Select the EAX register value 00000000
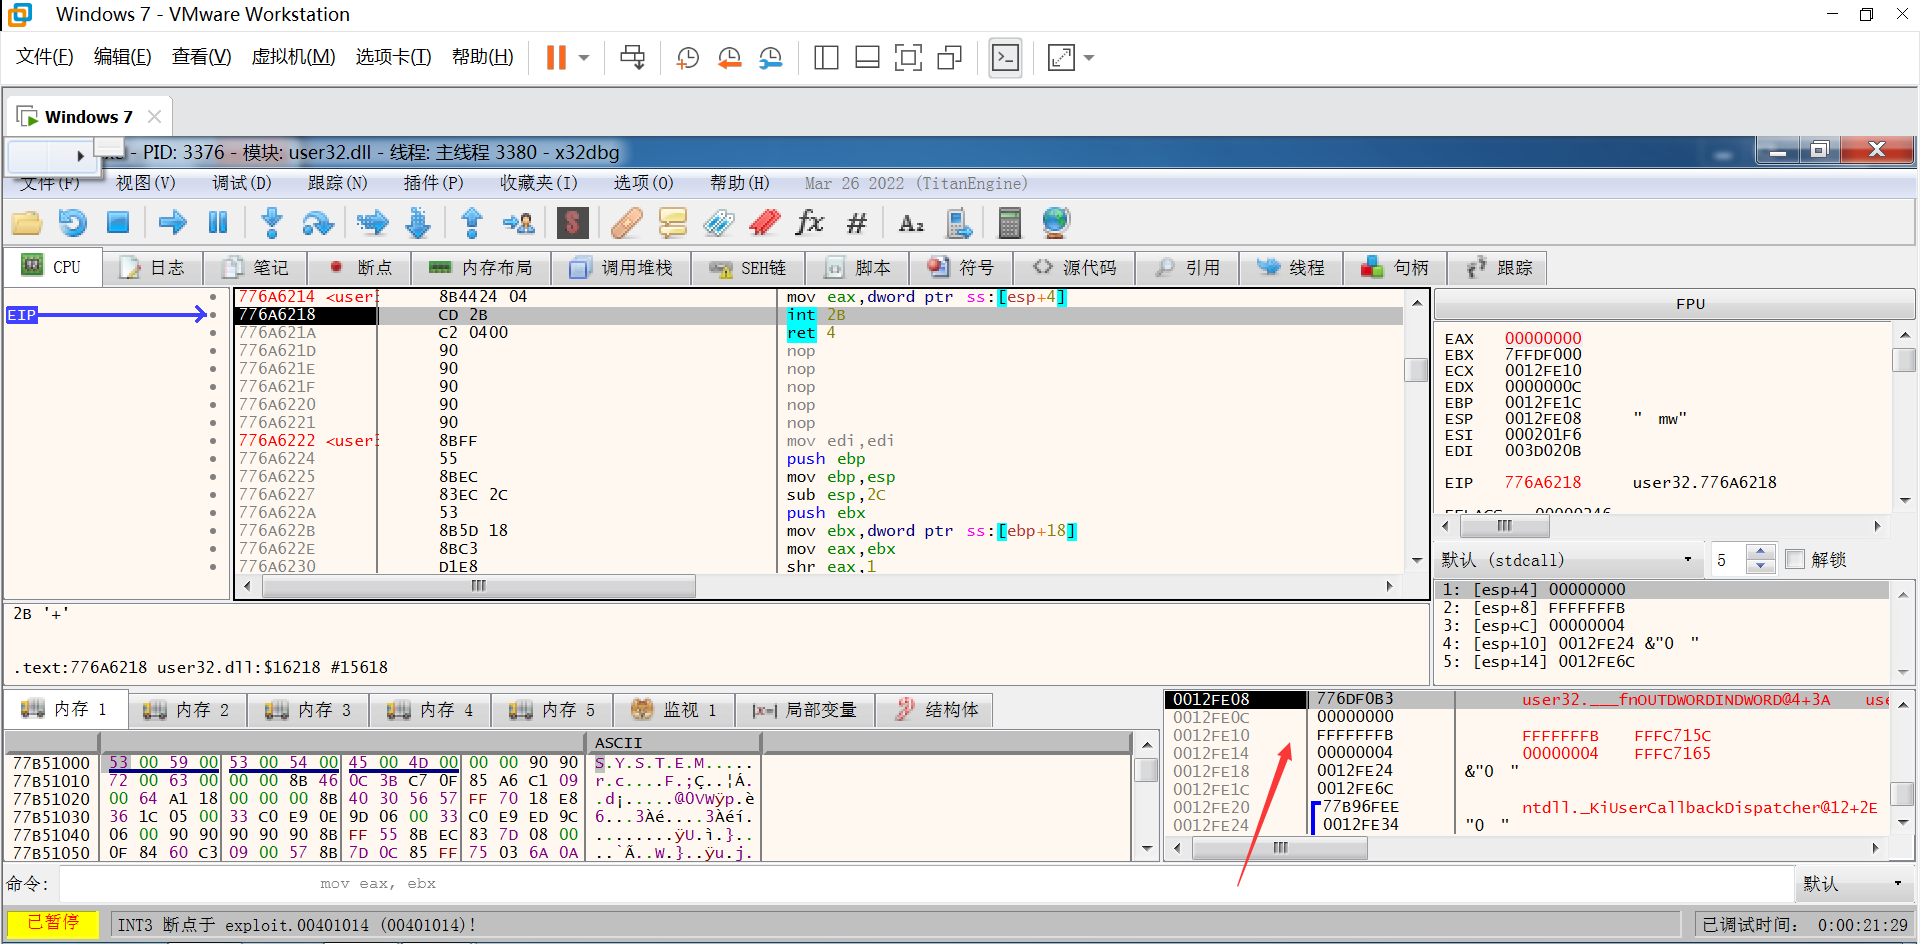 click(x=1543, y=338)
